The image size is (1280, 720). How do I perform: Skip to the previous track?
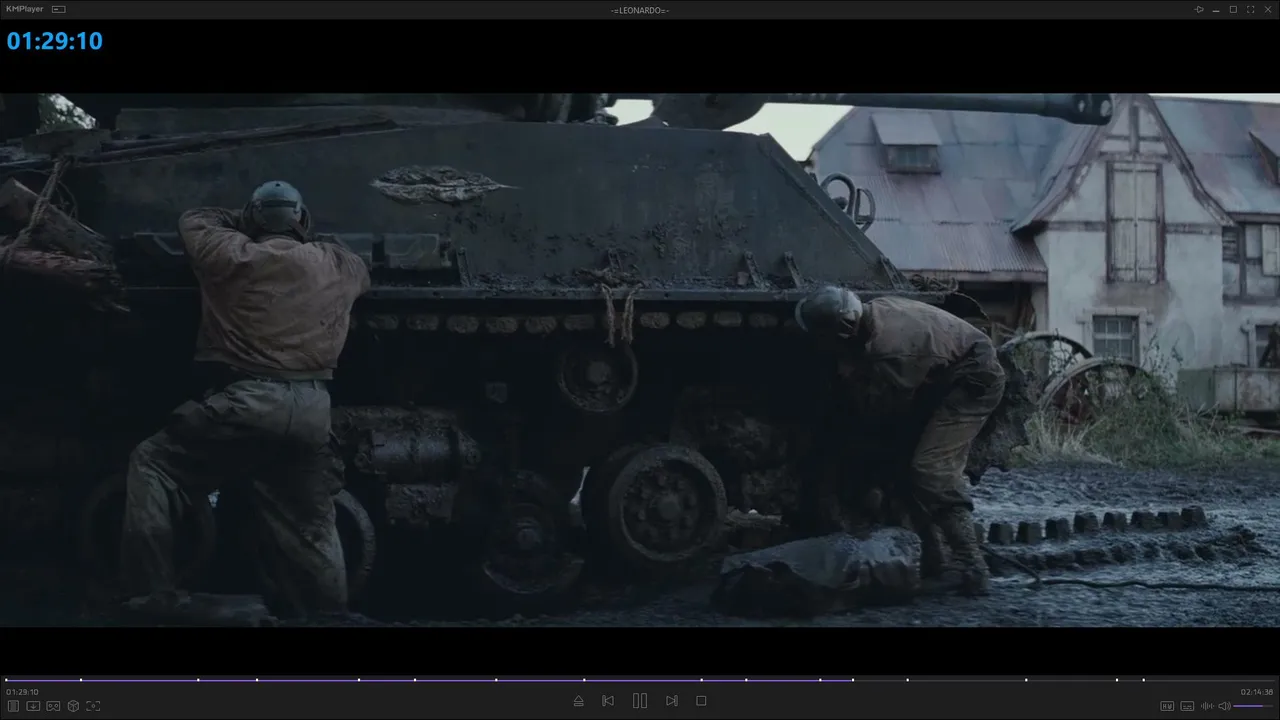coord(608,701)
